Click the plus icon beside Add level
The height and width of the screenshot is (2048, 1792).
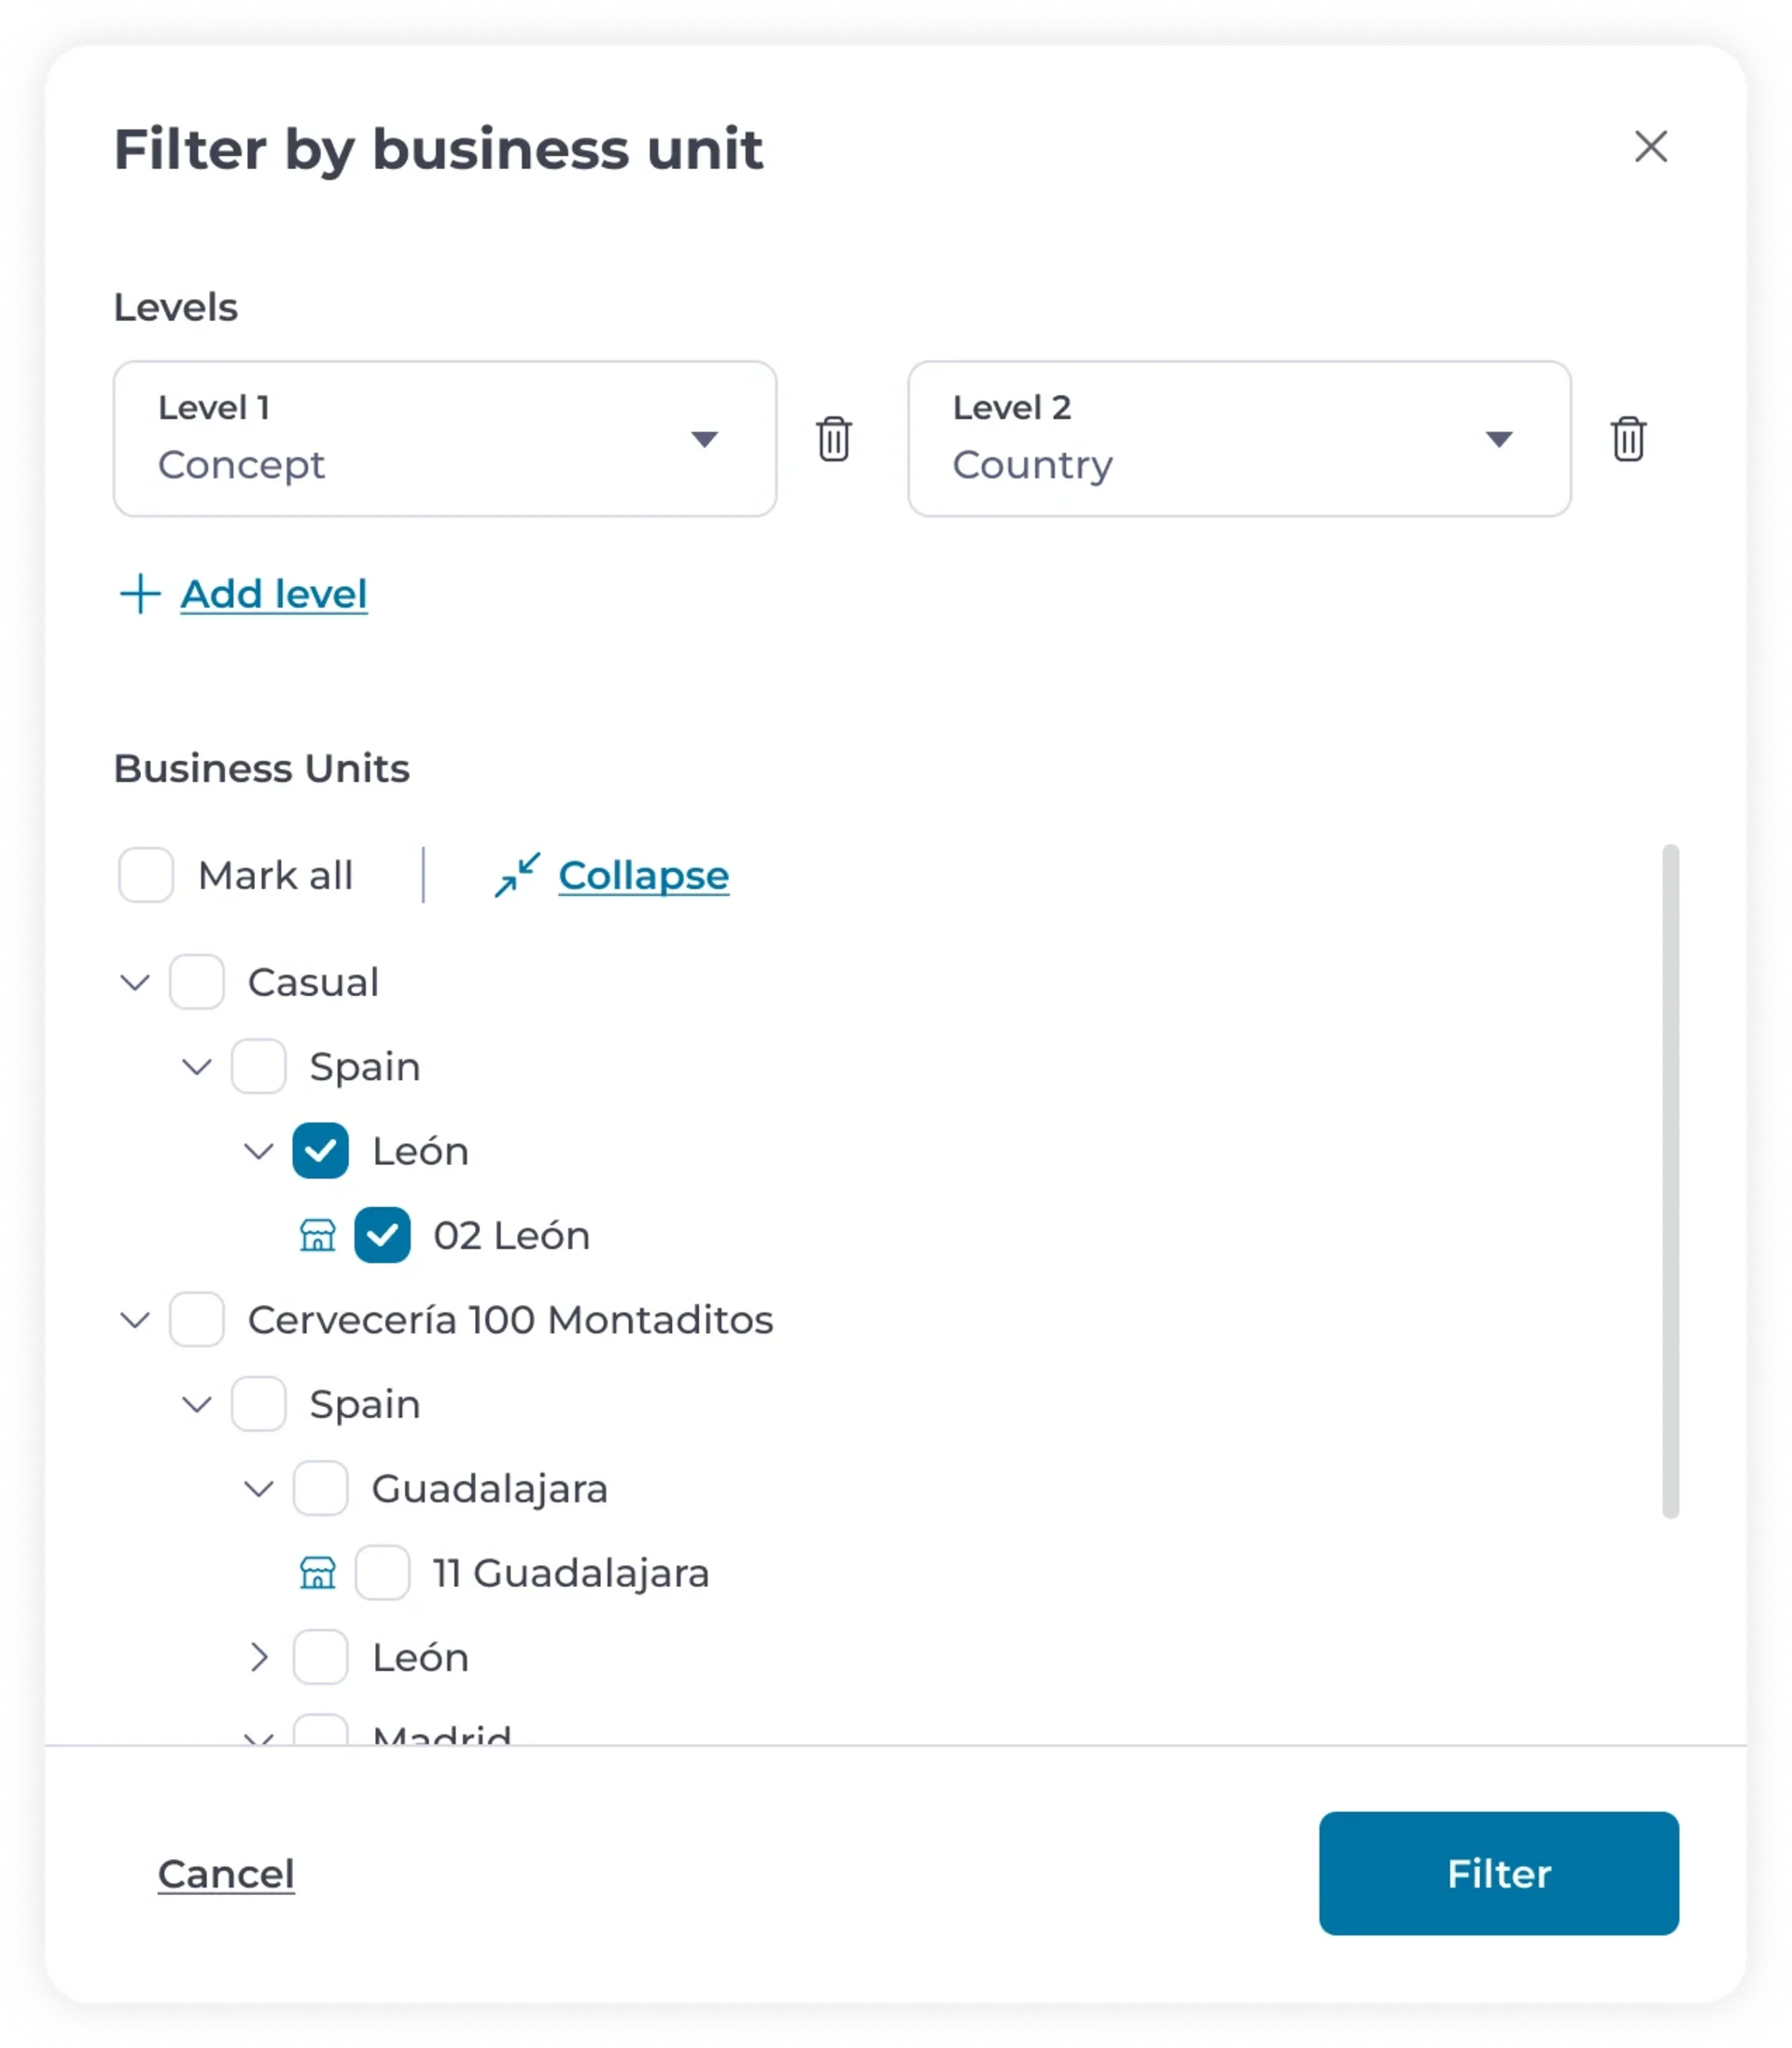point(140,594)
